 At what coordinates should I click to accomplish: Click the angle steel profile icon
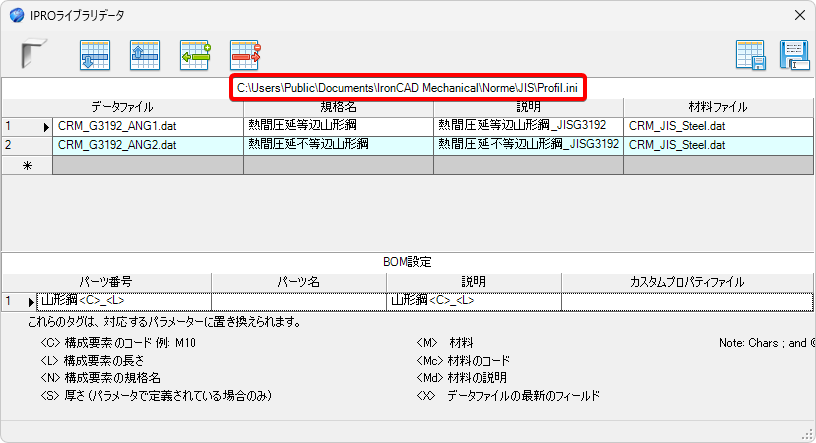click(x=34, y=53)
